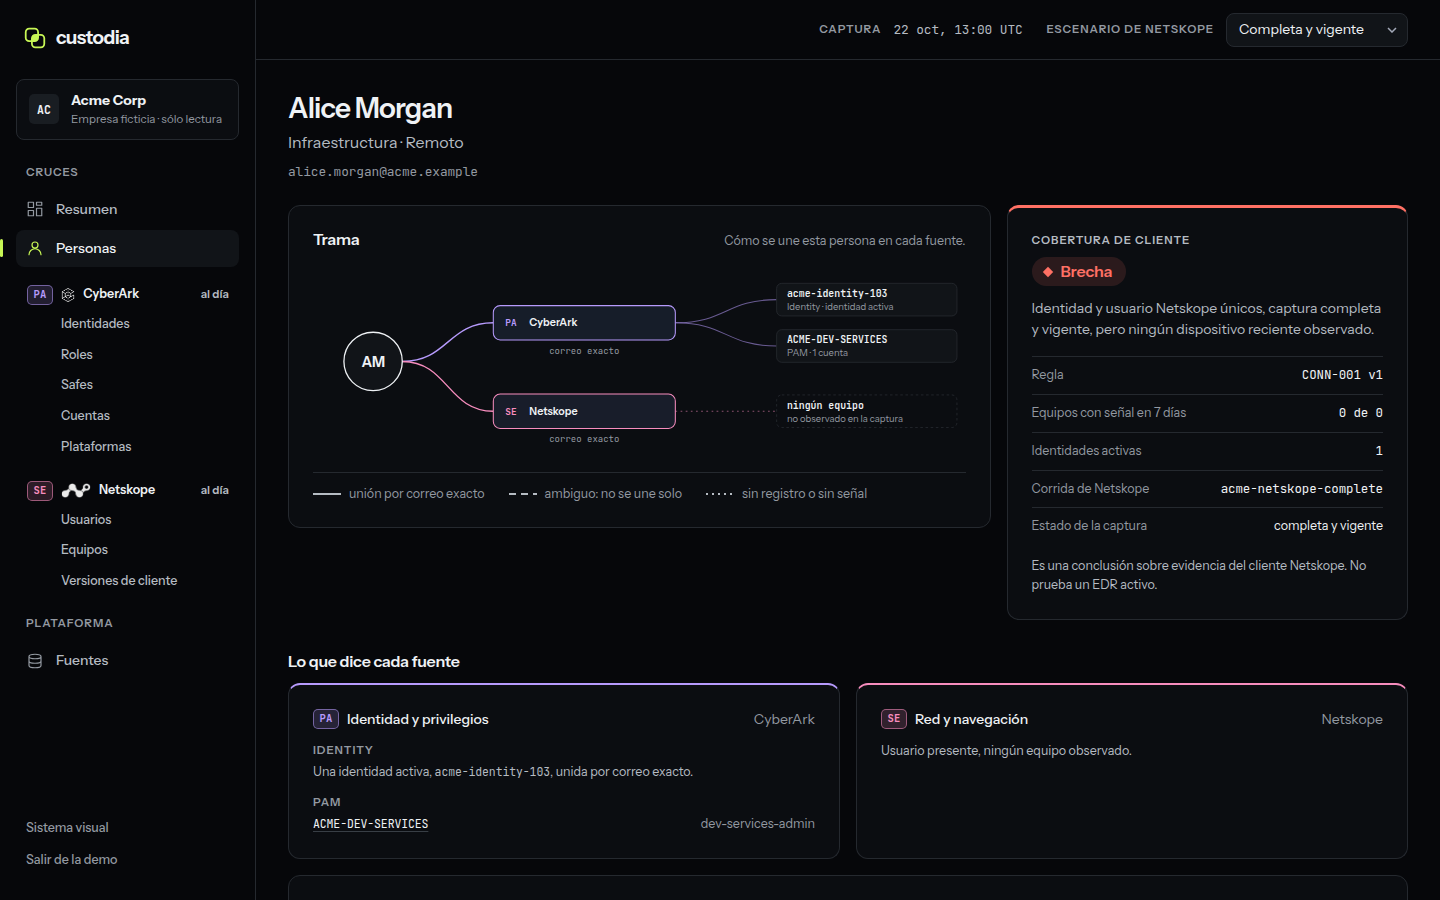Click the custodia logo icon
Screen dimensions: 1440x900
click(35, 38)
